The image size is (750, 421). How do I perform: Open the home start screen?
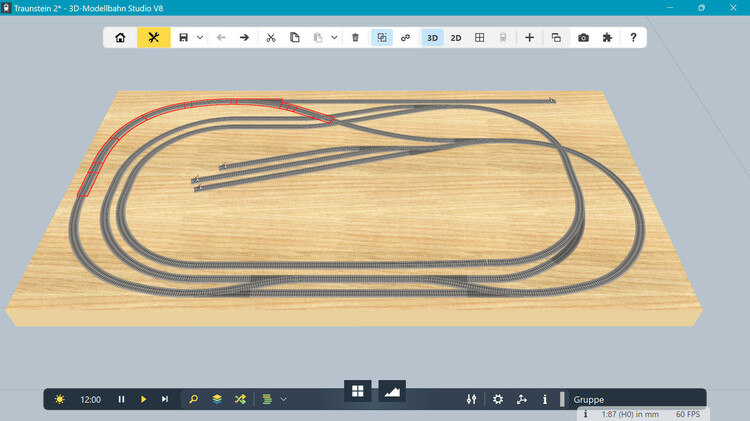(x=120, y=37)
